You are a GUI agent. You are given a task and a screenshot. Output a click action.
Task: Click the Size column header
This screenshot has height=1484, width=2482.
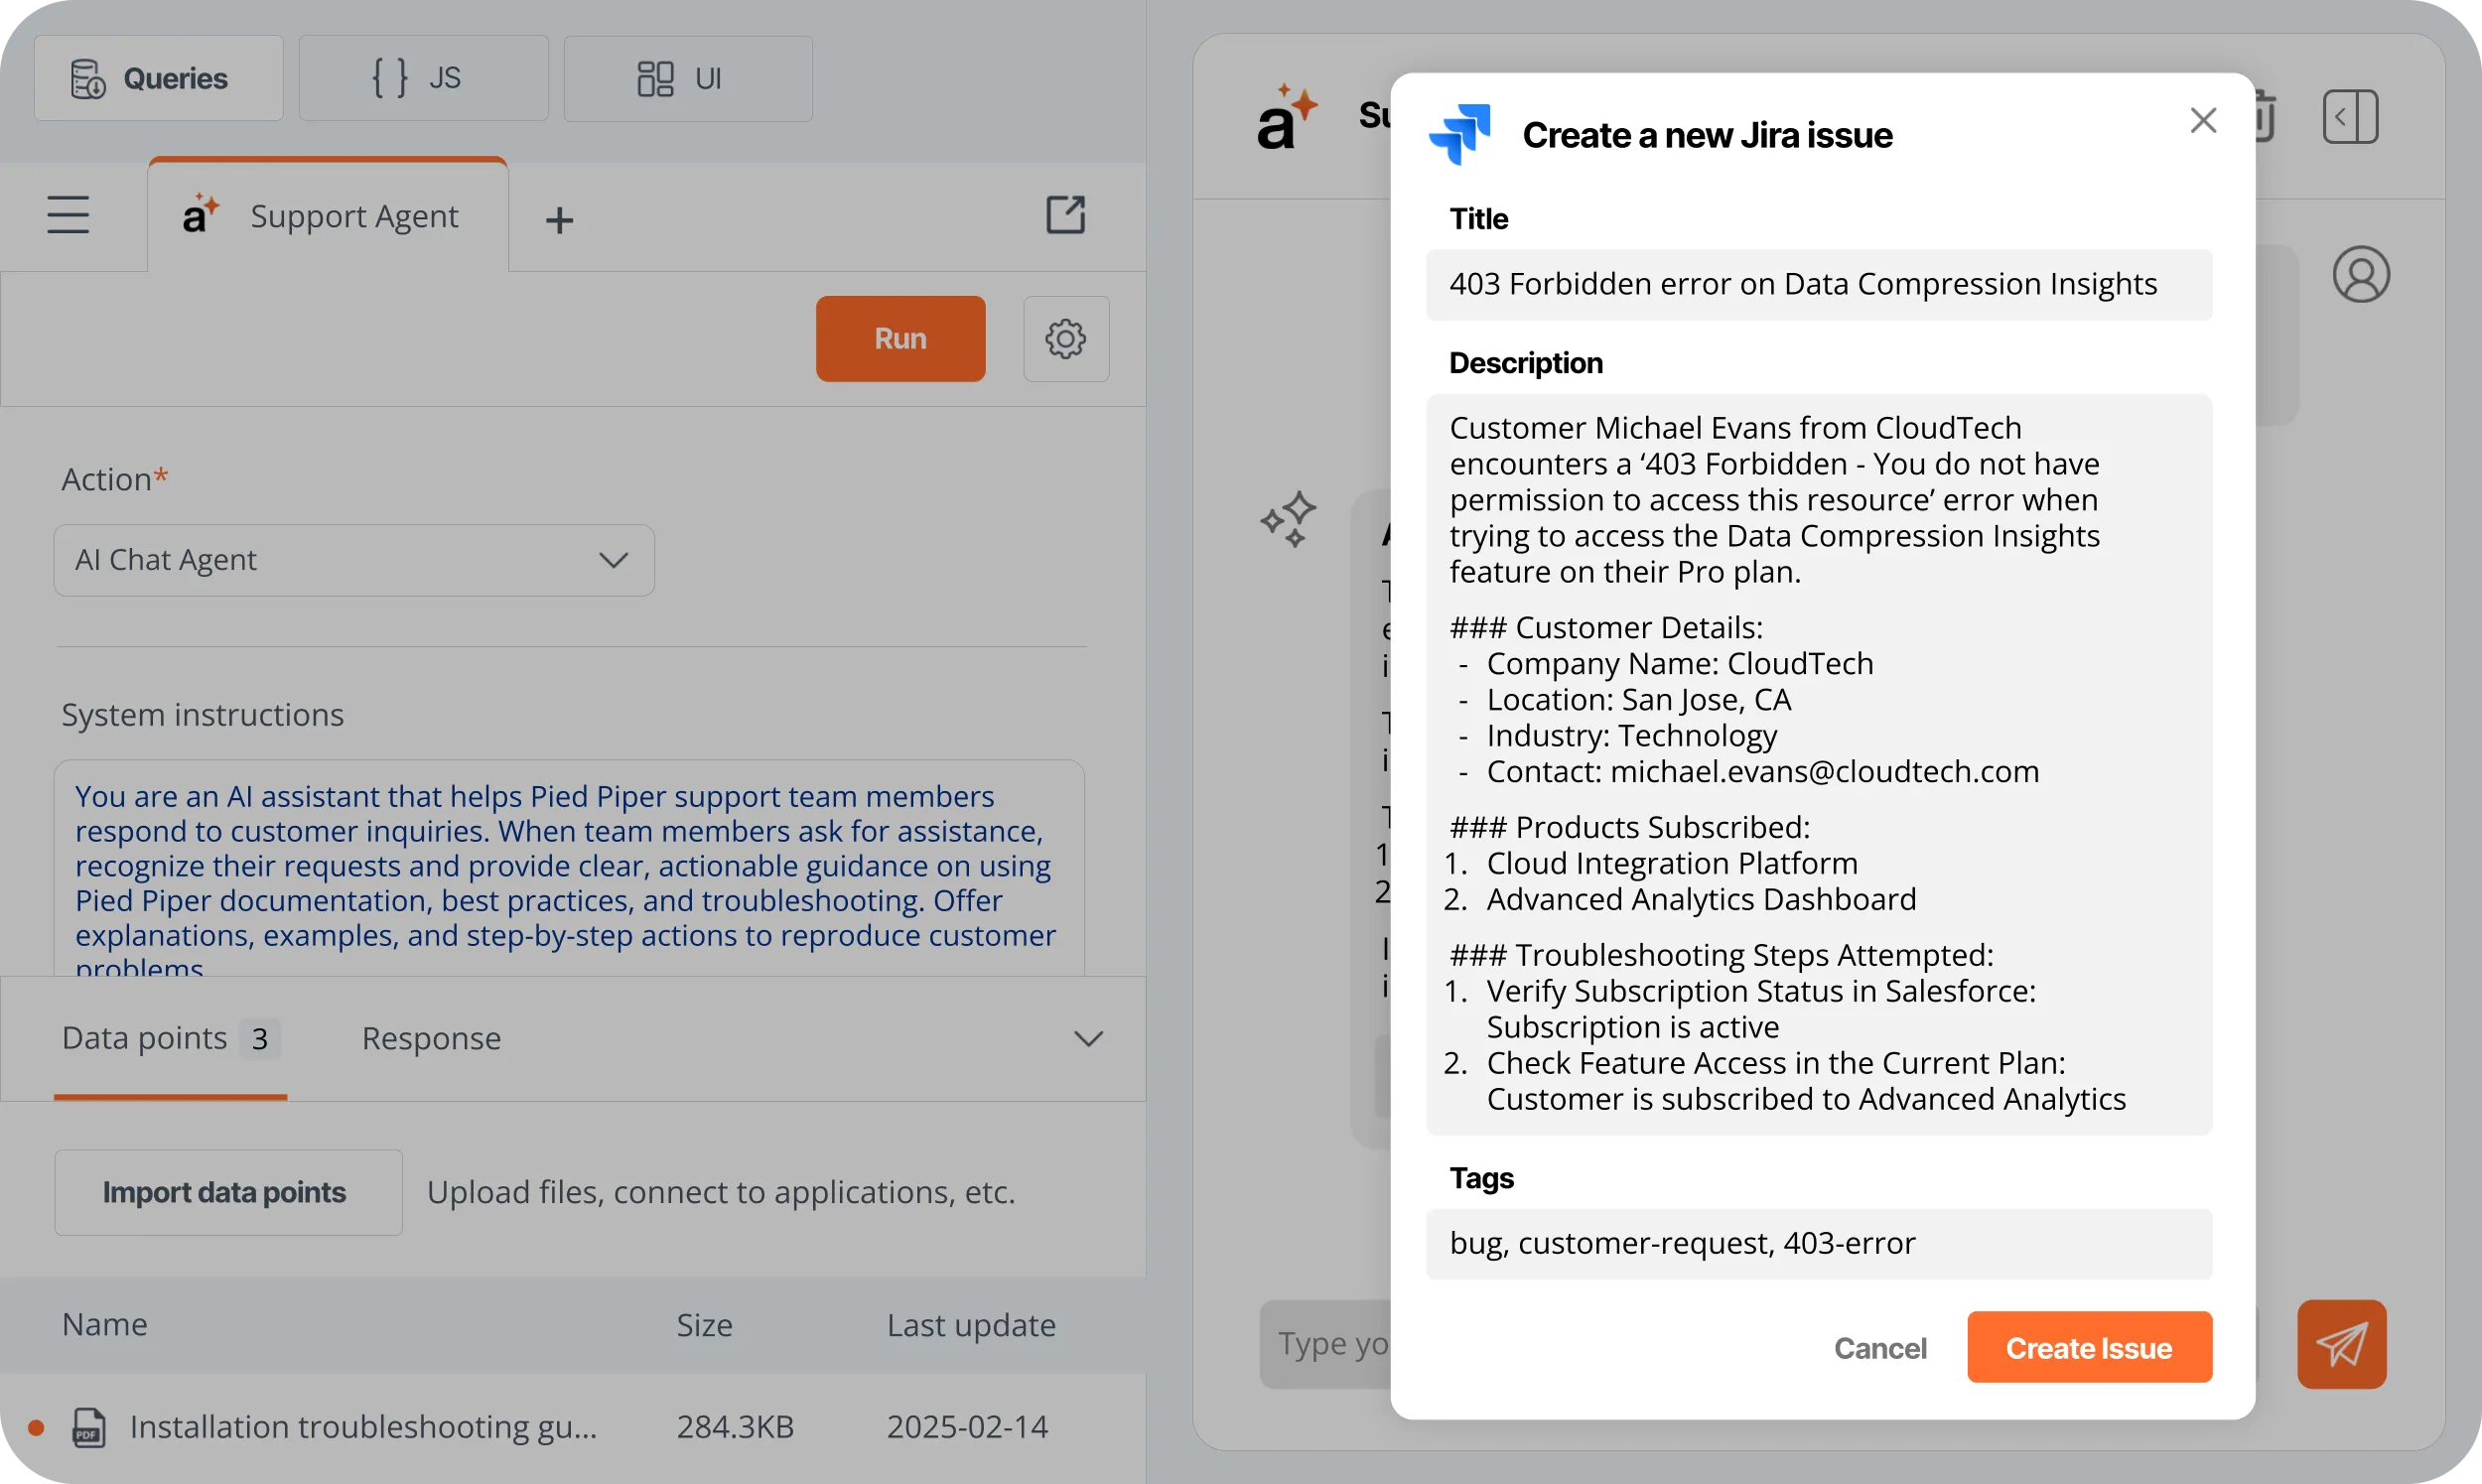pyautogui.click(x=704, y=1325)
